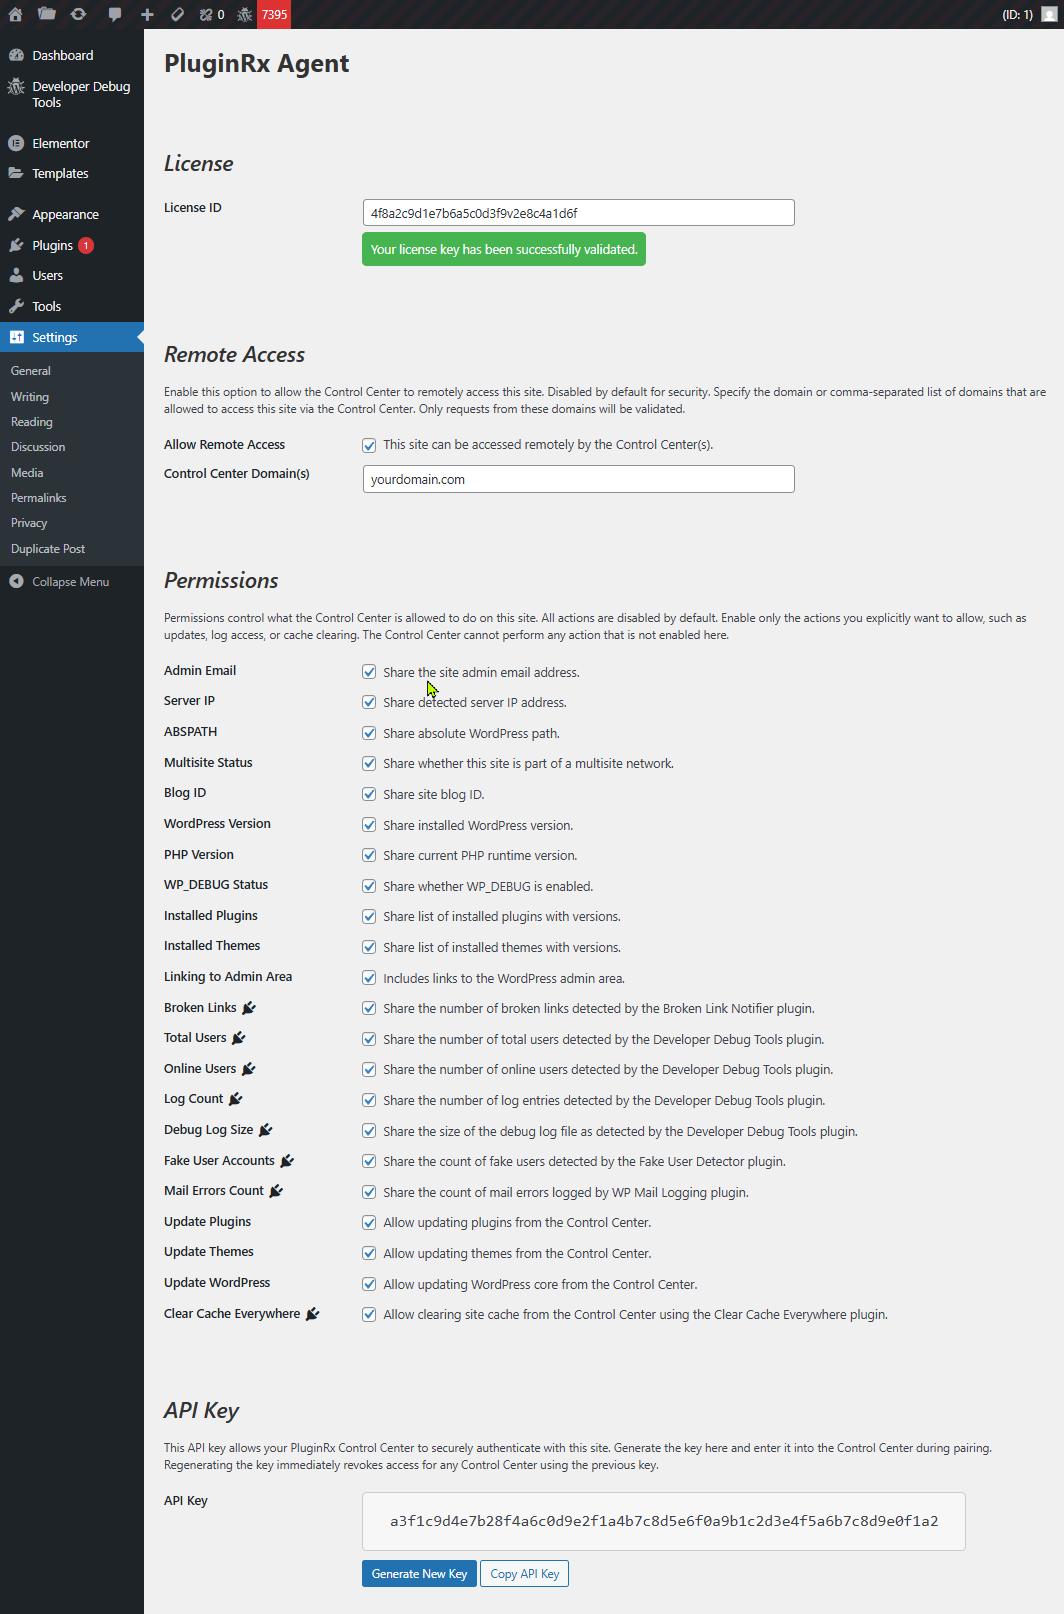Open the broken links icon showing 0
The height and width of the screenshot is (1614, 1064).
(211, 14)
